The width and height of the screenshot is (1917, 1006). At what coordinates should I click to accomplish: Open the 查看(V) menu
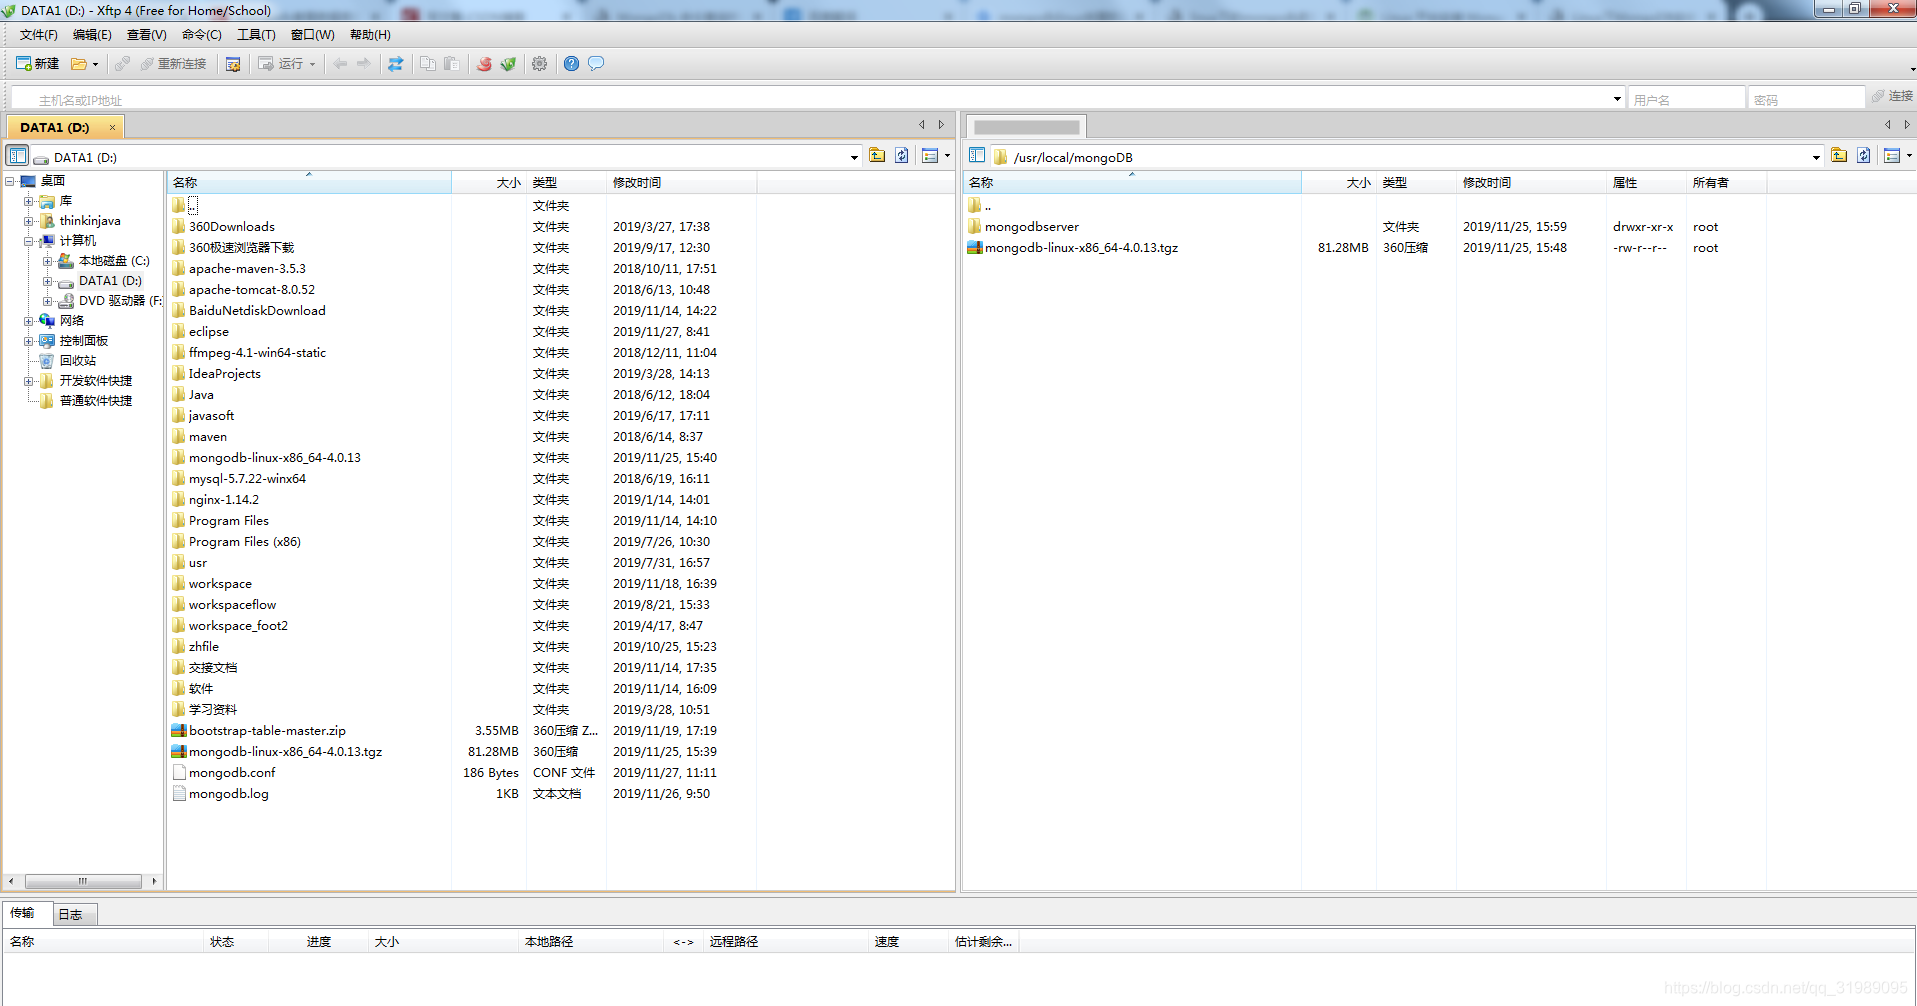pyautogui.click(x=146, y=35)
